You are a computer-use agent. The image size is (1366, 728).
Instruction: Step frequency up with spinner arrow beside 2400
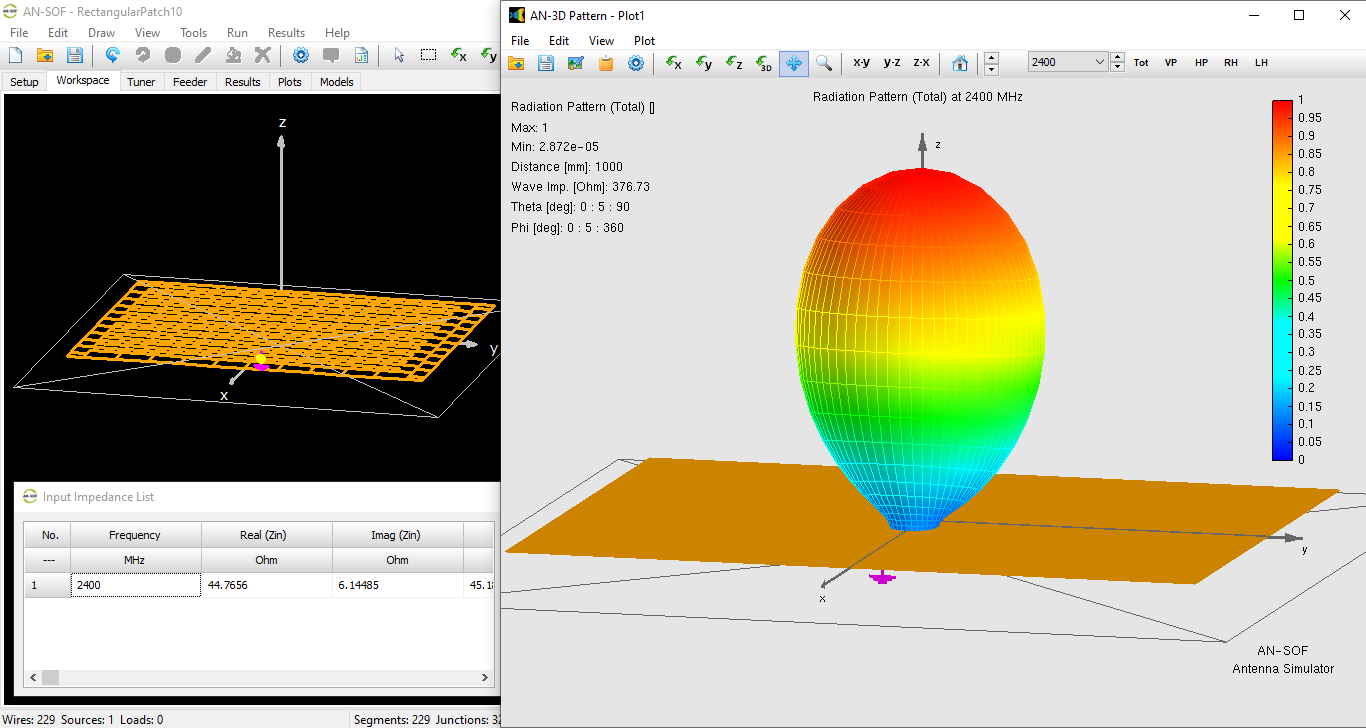click(1117, 57)
